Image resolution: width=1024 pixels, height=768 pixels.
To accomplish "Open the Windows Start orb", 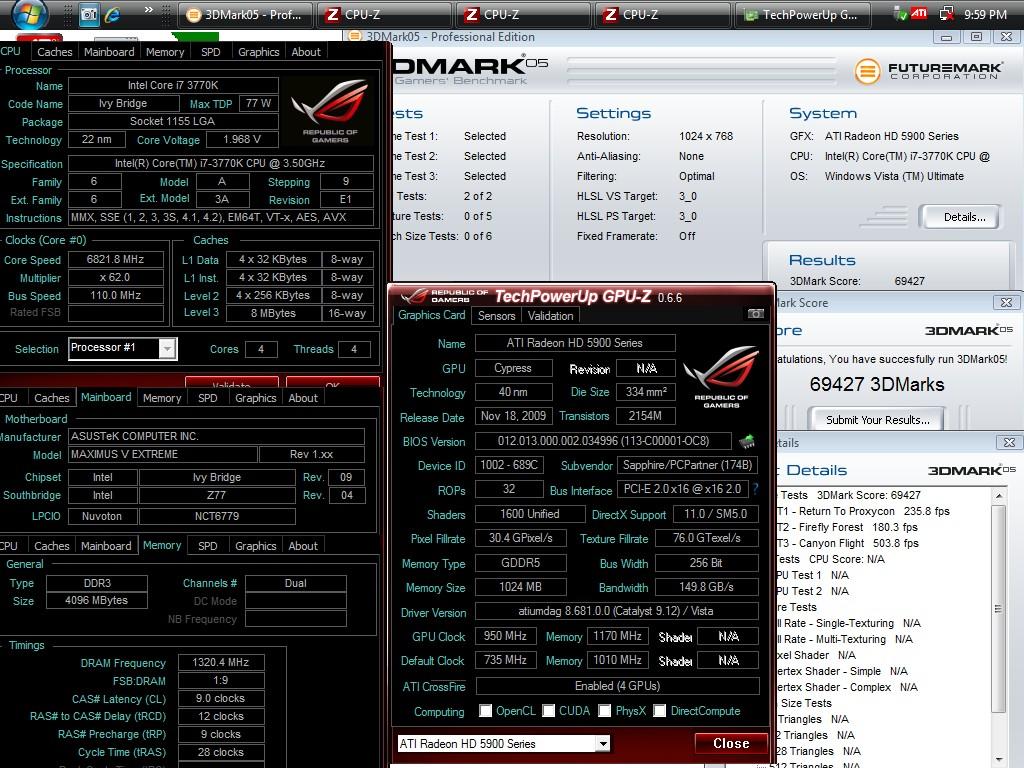I will tap(29, 13).
